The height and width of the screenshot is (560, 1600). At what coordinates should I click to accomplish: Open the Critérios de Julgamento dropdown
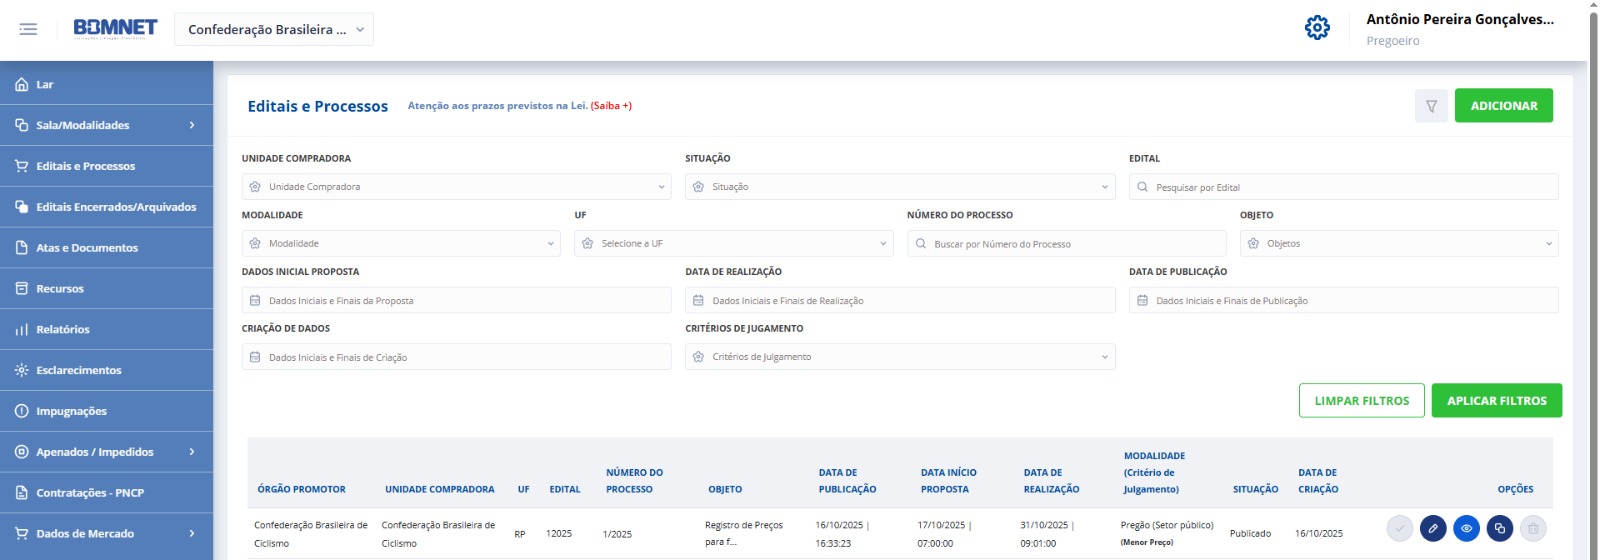(x=899, y=357)
